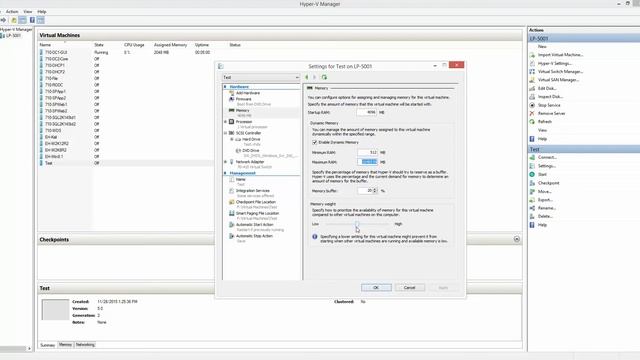Collapse the Hardware section header

tap(225, 87)
